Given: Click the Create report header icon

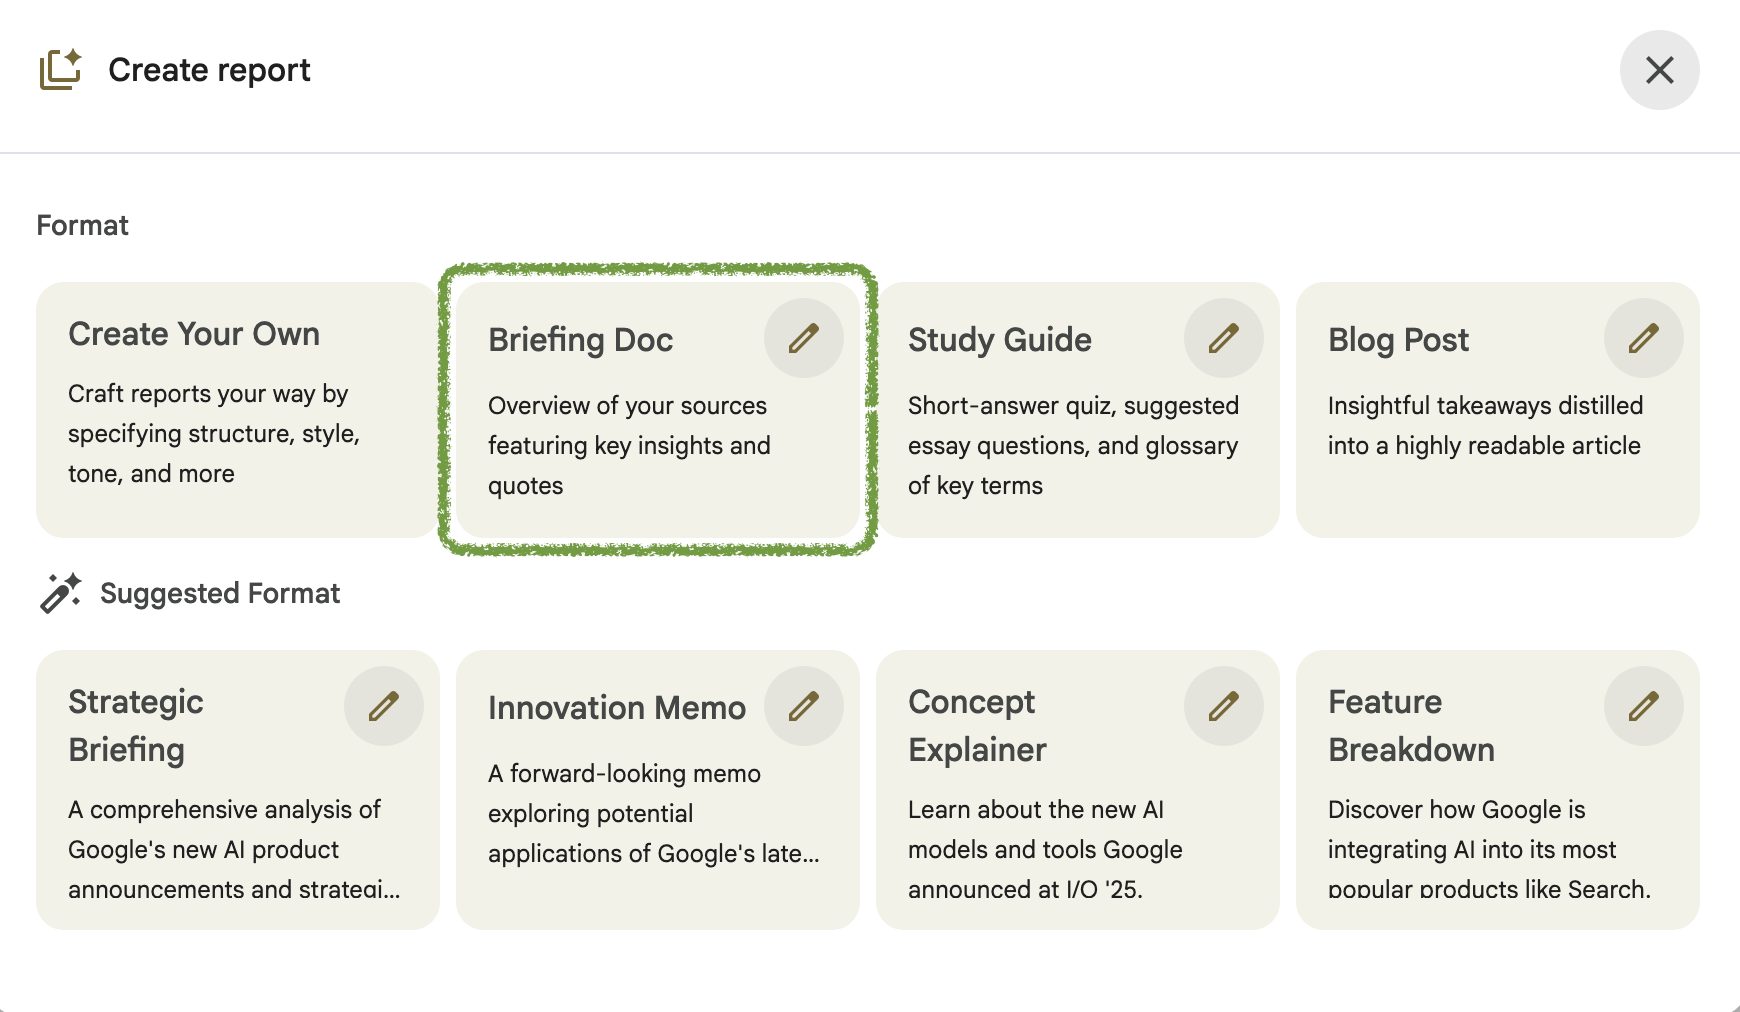Looking at the screenshot, I should click(60, 70).
